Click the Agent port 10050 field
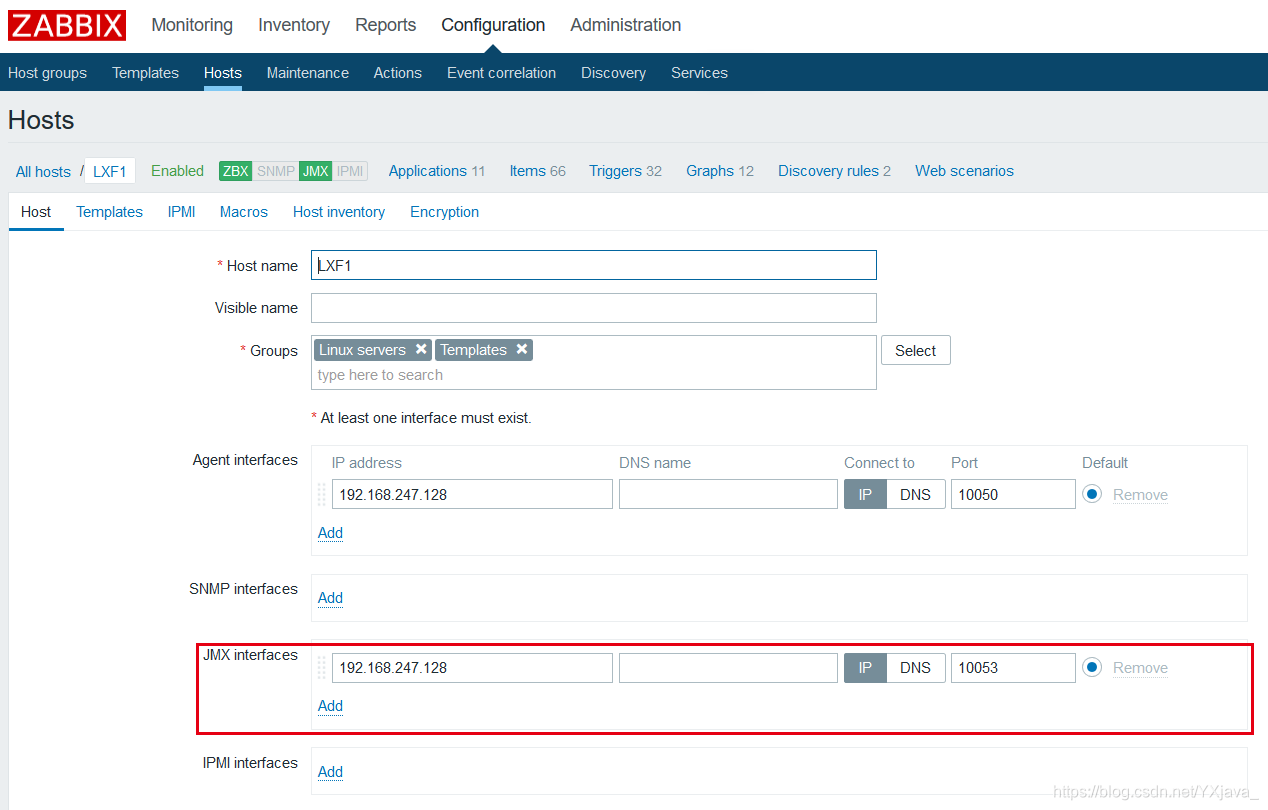Screen dimensions: 1268x810 click(1013, 494)
